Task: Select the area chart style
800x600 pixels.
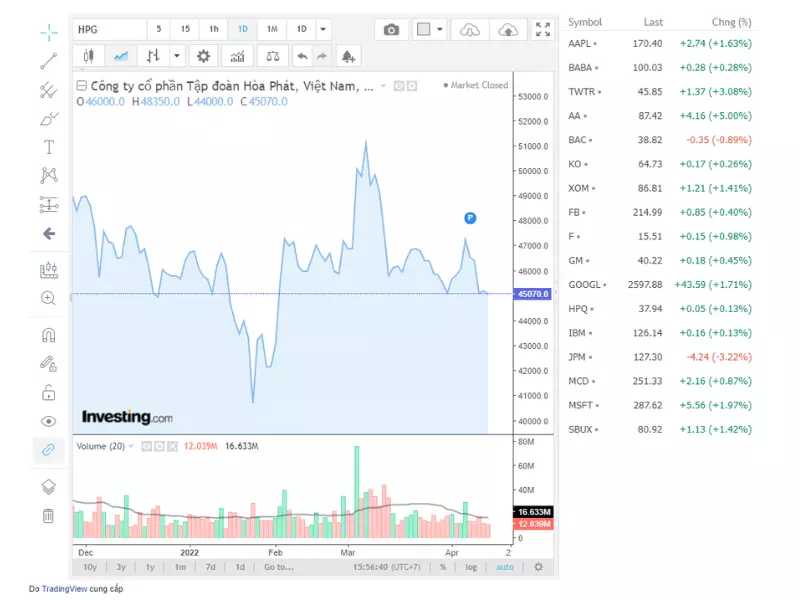Action: [120, 56]
